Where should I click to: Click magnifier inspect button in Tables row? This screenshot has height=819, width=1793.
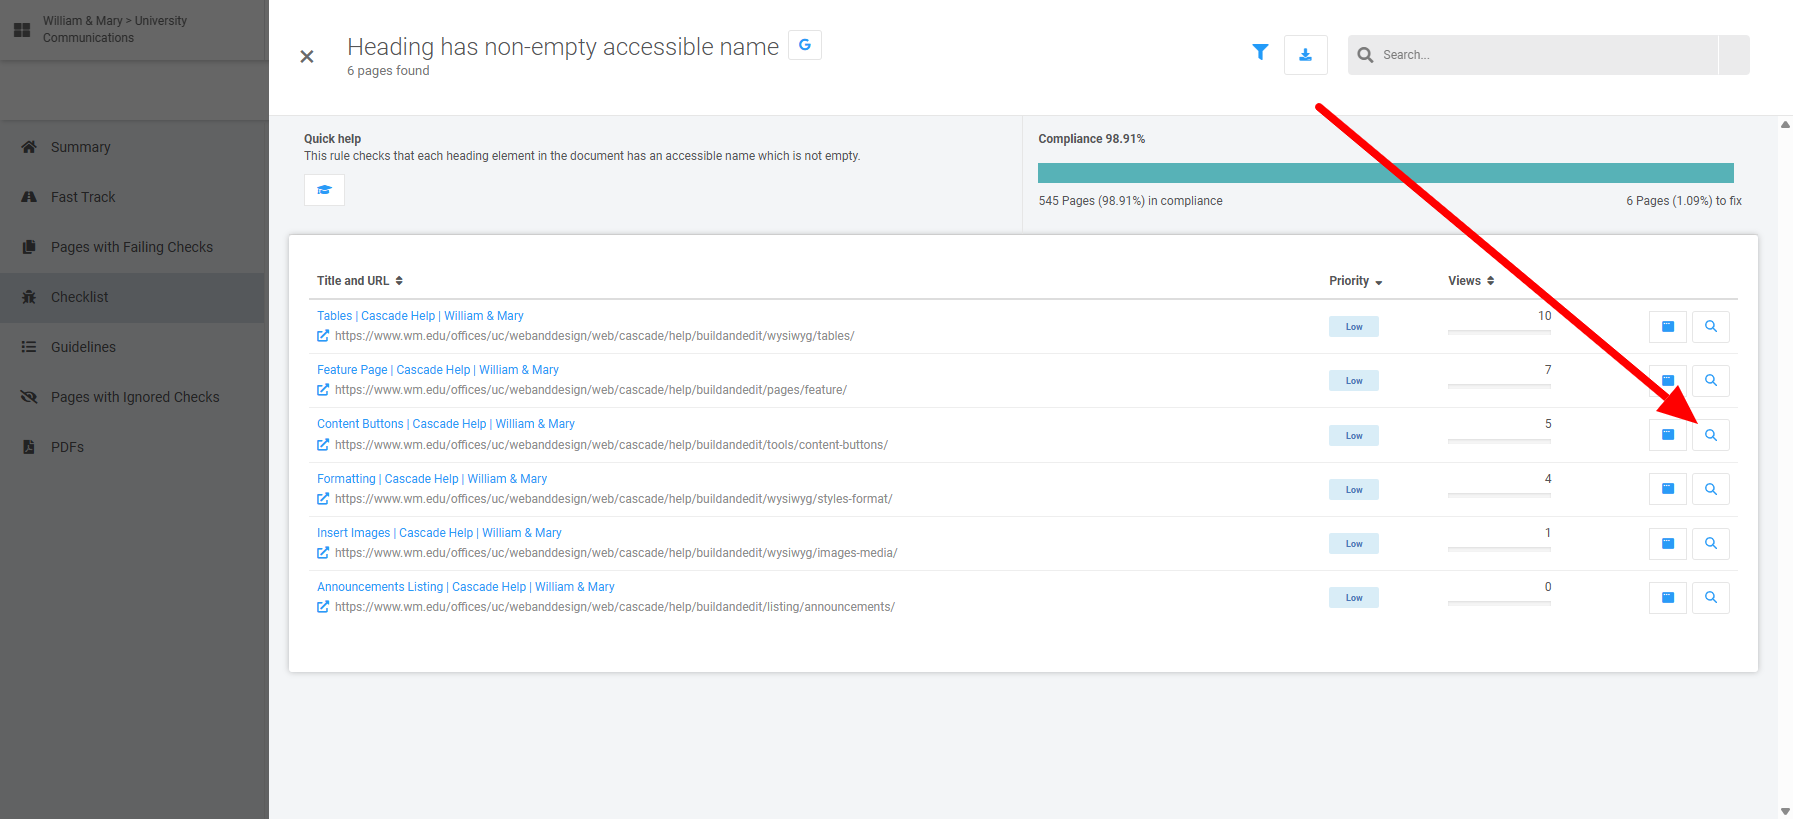pos(1711,326)
